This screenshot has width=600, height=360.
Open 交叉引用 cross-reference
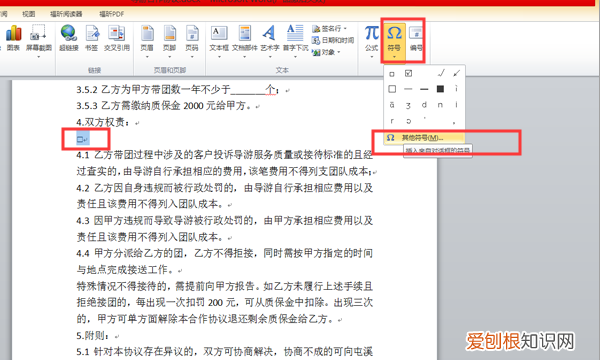coord(117,38)
